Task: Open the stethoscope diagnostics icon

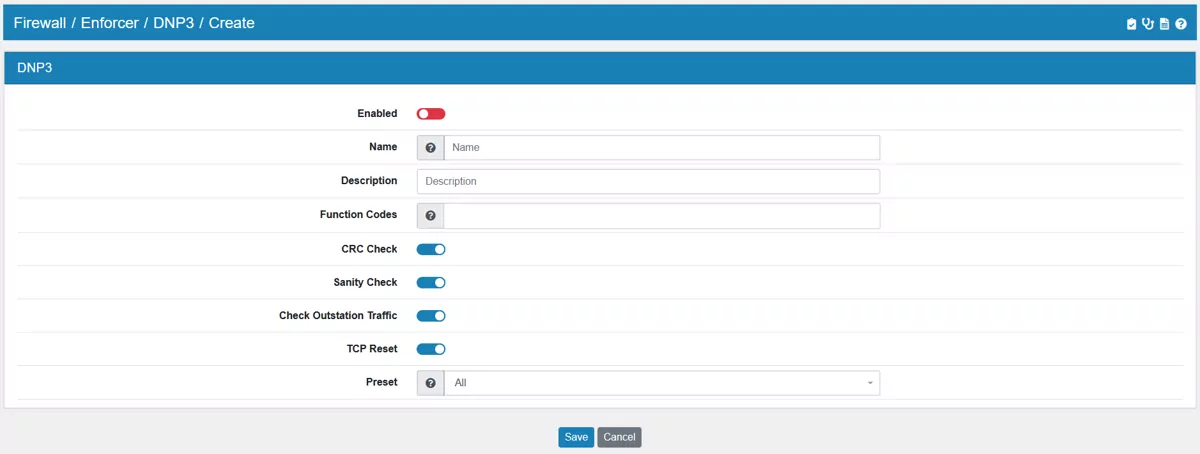Action: [x=1148, y=24]
